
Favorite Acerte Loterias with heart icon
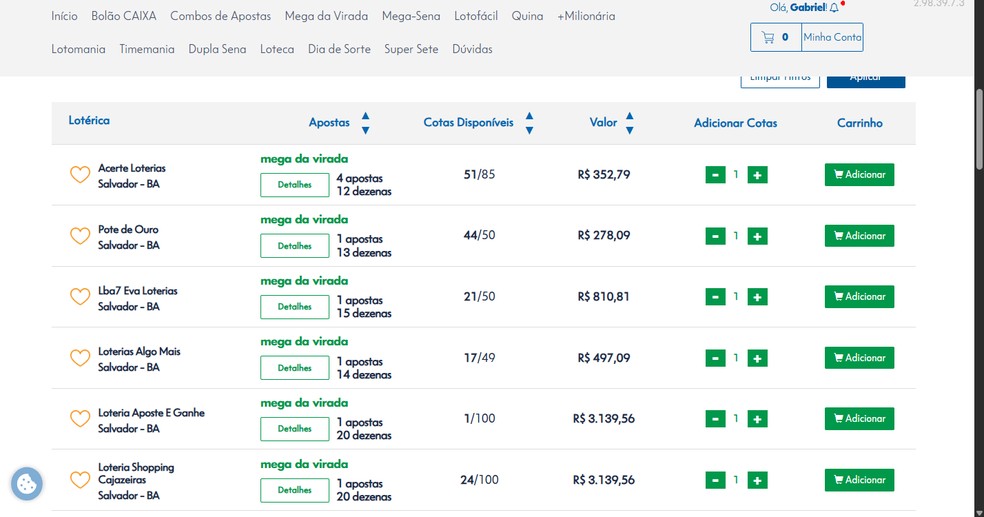coord(80,175)
